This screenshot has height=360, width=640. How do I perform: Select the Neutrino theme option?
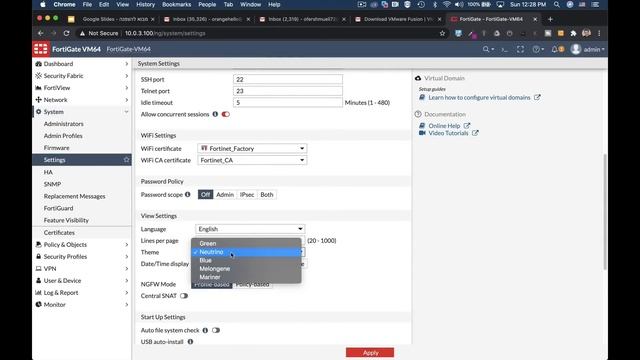point(246,252)
